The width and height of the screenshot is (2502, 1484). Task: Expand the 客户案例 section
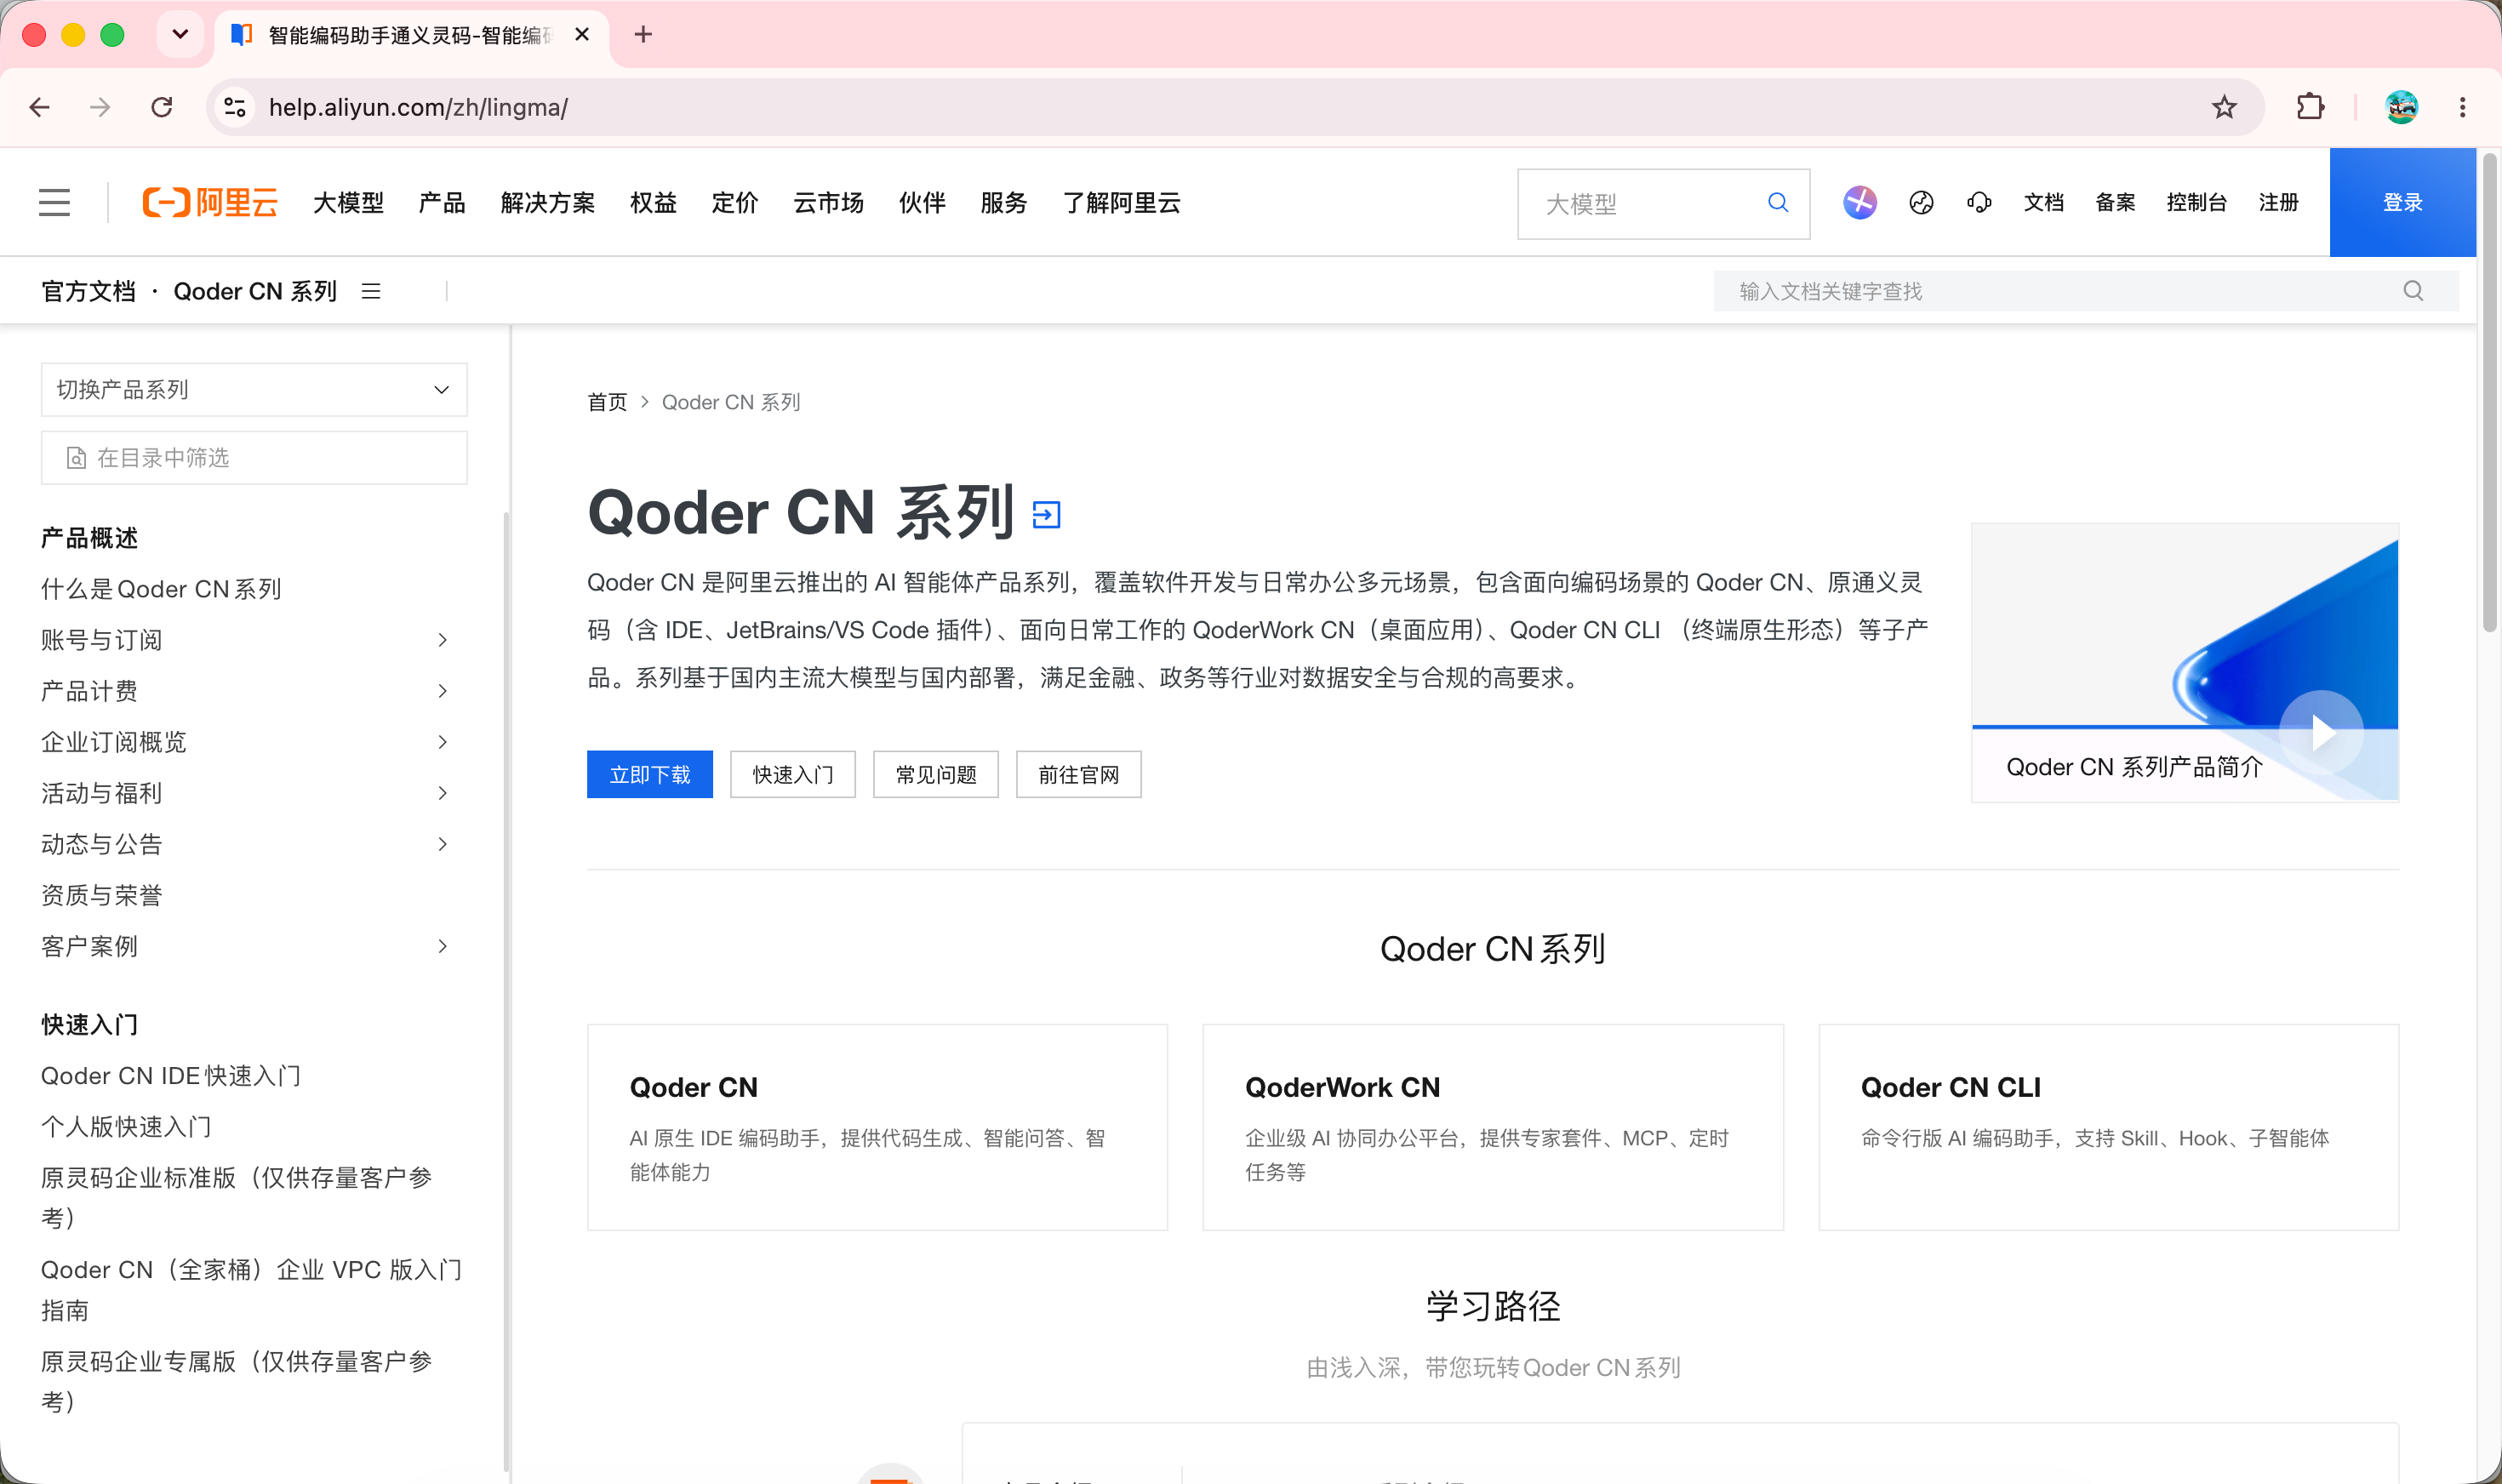443,946
